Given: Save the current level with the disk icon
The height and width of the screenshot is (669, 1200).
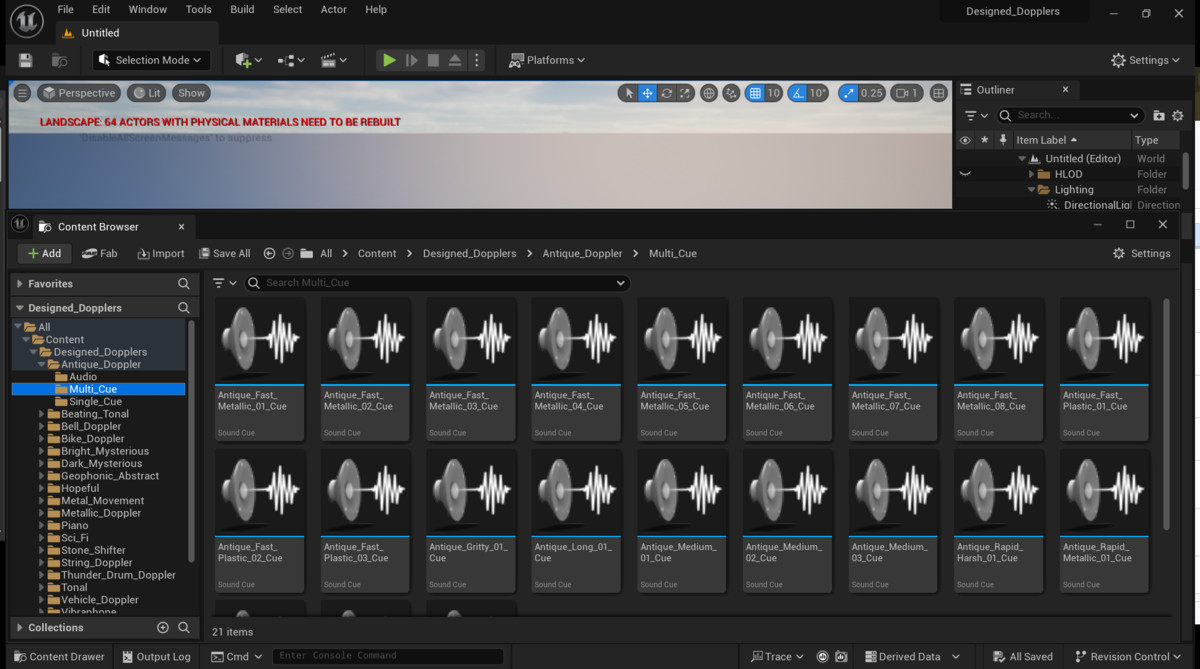Looking at the screenshot, I should pyautogui.click(x=26, y=60).
